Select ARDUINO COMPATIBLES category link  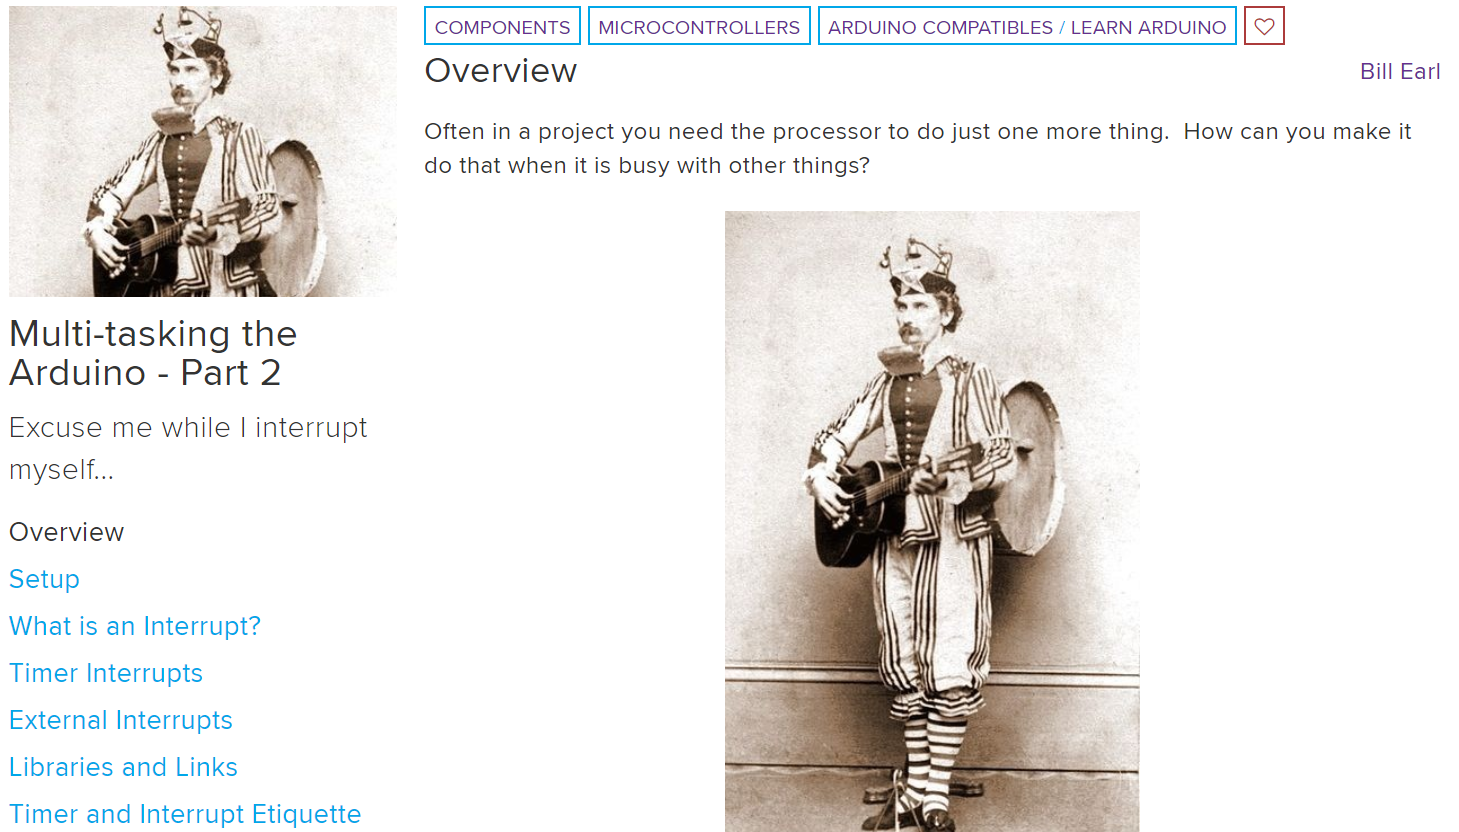point(940,27)
